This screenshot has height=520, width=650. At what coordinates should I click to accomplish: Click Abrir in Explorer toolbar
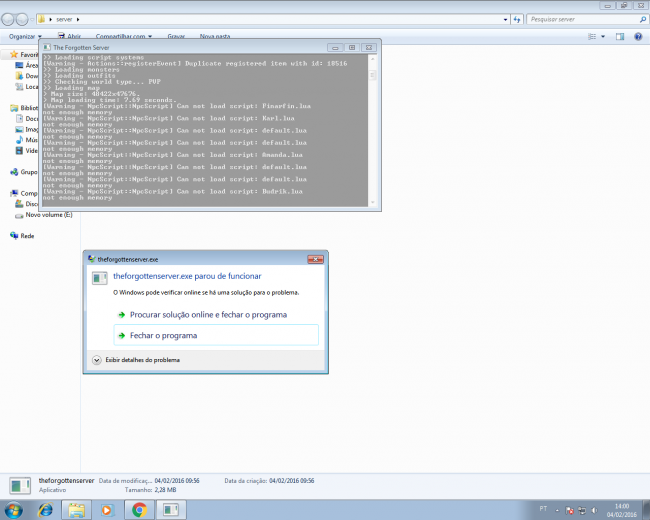[x=70, y=36]
